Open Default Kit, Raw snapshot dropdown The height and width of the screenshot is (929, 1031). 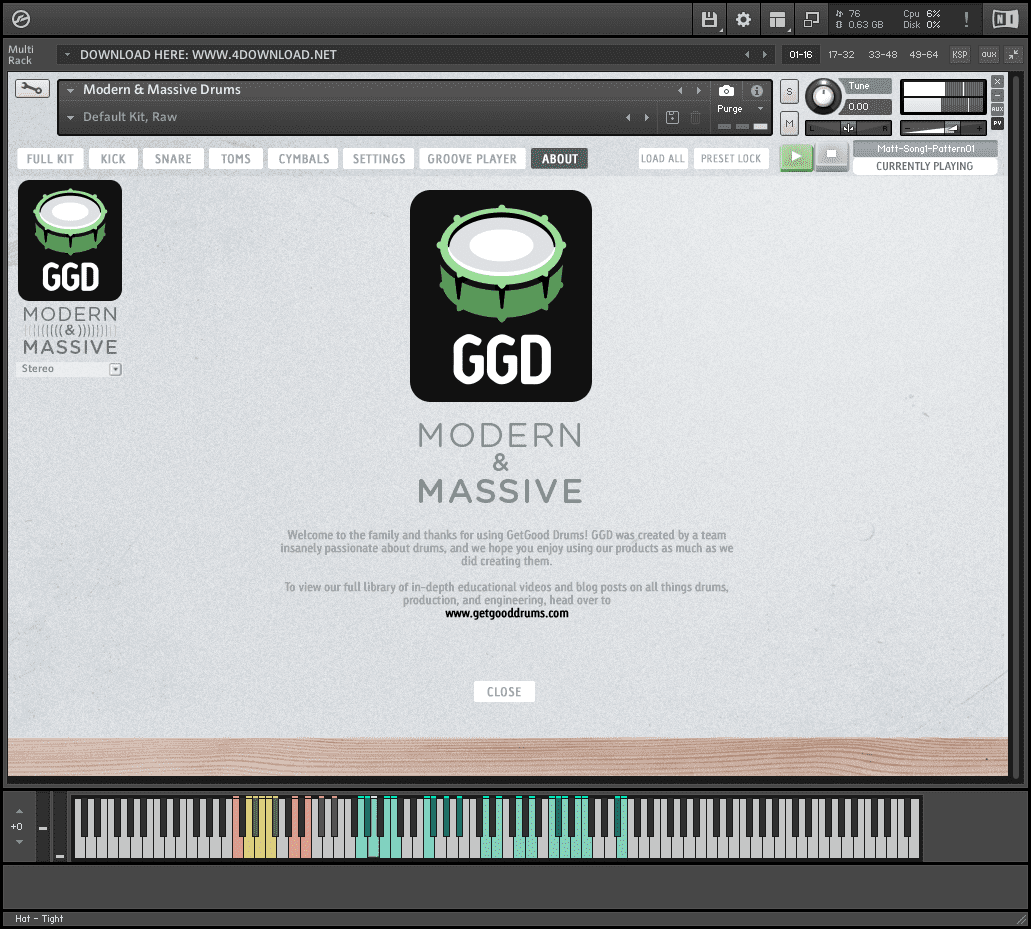70,117
